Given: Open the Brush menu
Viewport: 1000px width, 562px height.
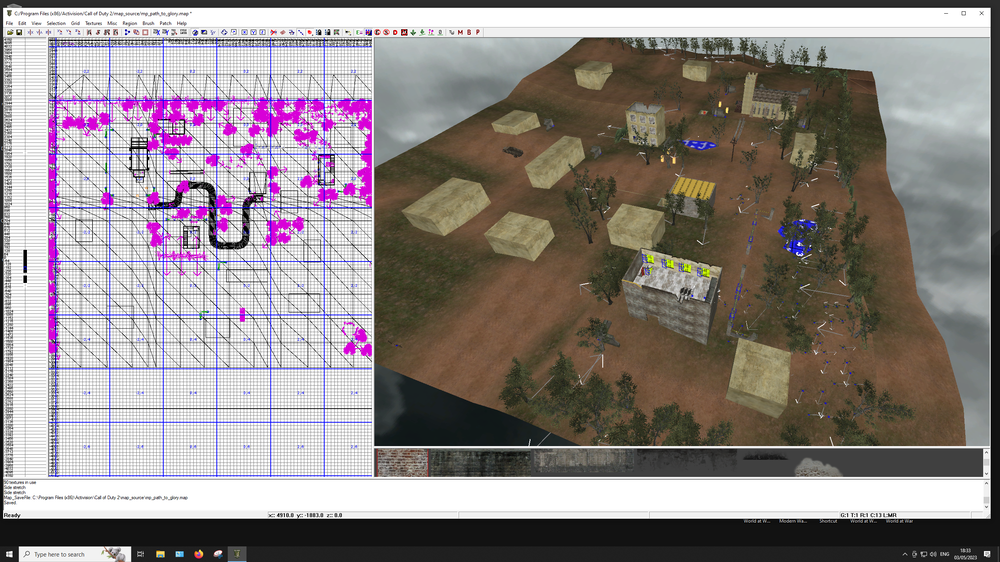Looking at the screenshot, I should click(x=148, y=22).
